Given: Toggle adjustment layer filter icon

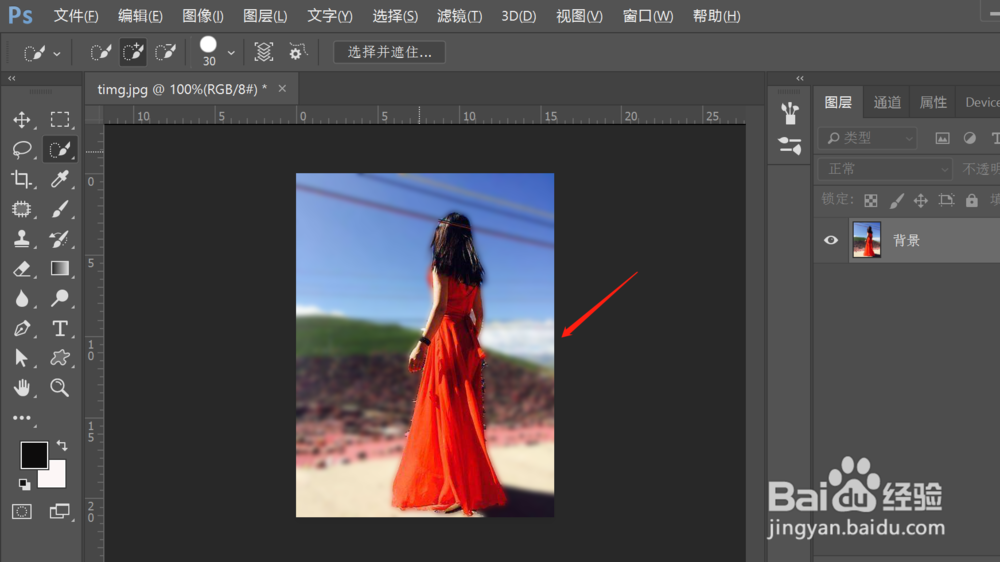Looking at the screenshot, I should tap(969, 138).
